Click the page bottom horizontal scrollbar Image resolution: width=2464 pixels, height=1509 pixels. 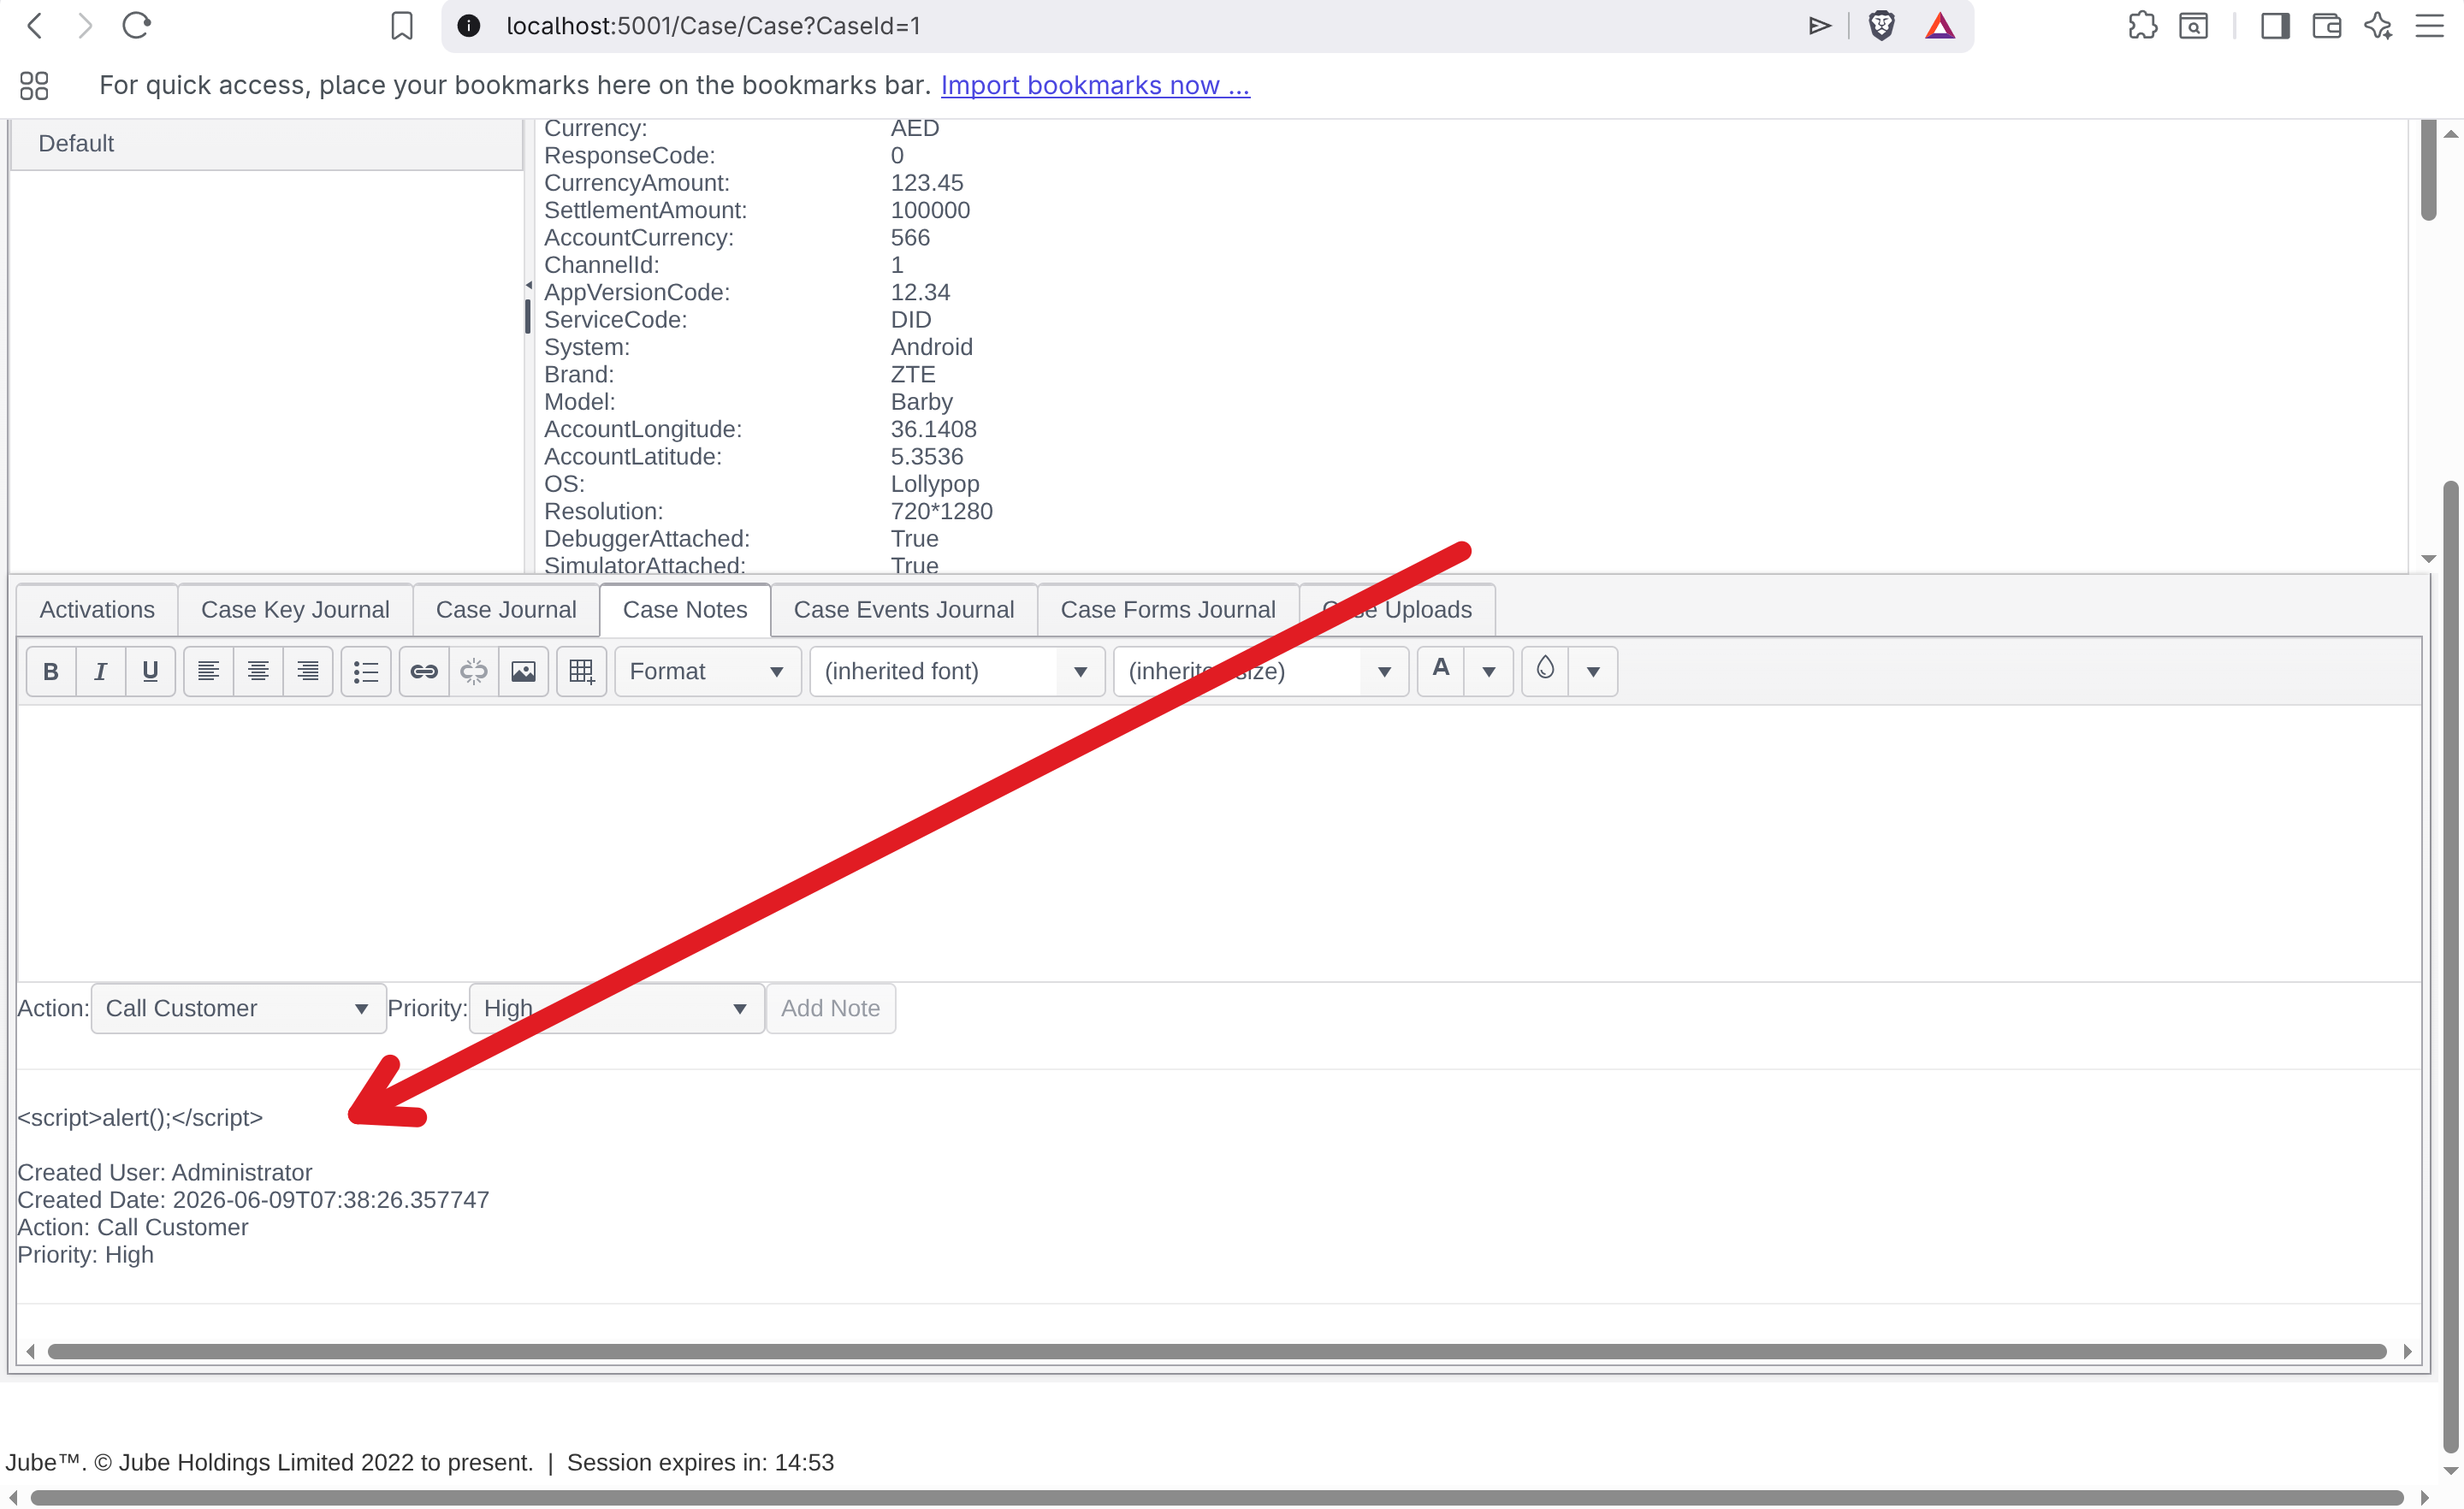[1217, 1497]
